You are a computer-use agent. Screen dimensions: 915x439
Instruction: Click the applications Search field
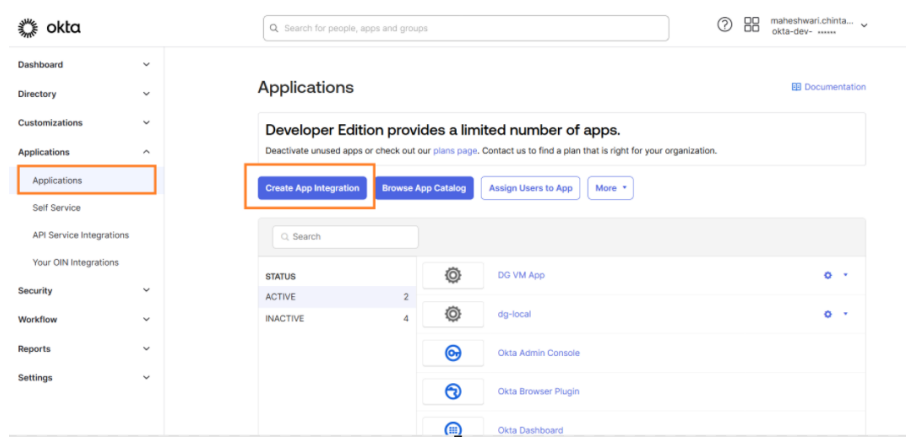tap(345, 237)
